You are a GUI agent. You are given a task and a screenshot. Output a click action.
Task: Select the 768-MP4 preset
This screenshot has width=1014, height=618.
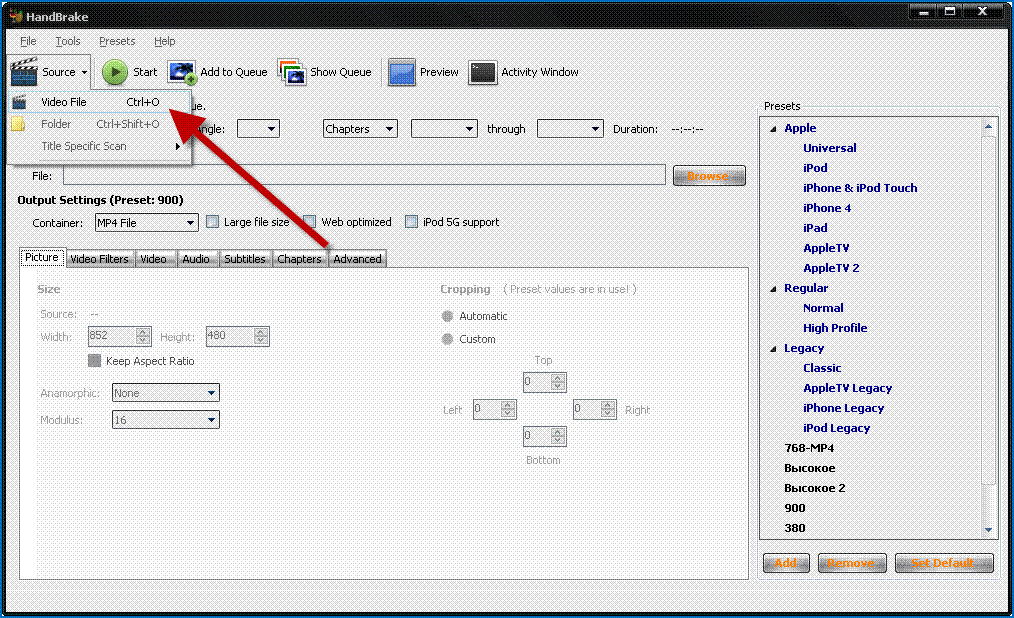click(x=809, y=449)
